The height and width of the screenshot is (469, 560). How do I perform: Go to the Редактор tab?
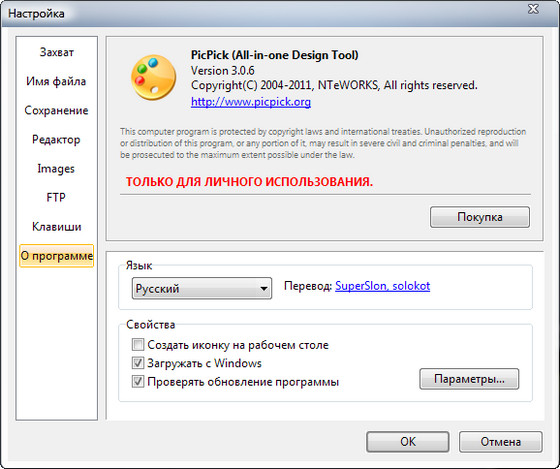[x=56, y=140]
